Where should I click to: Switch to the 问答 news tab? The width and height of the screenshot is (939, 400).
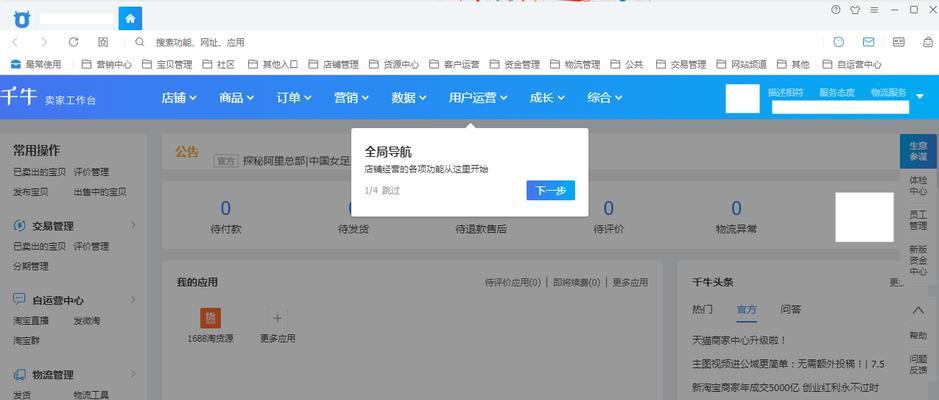coord(791,310)
